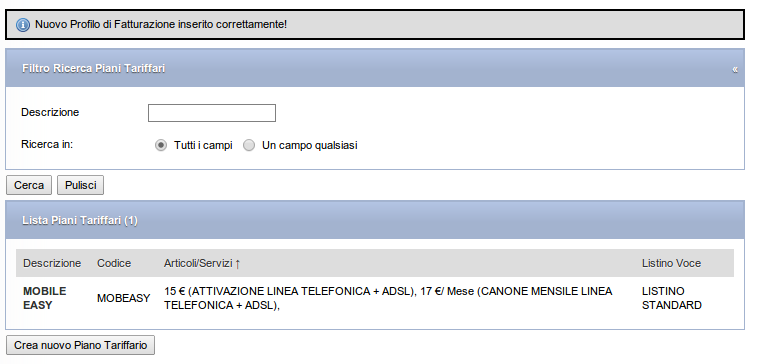Click the 'Lista Piani Tariffari (1)' panel header
This screenshot has height=364, width=759.
point(80,221)
